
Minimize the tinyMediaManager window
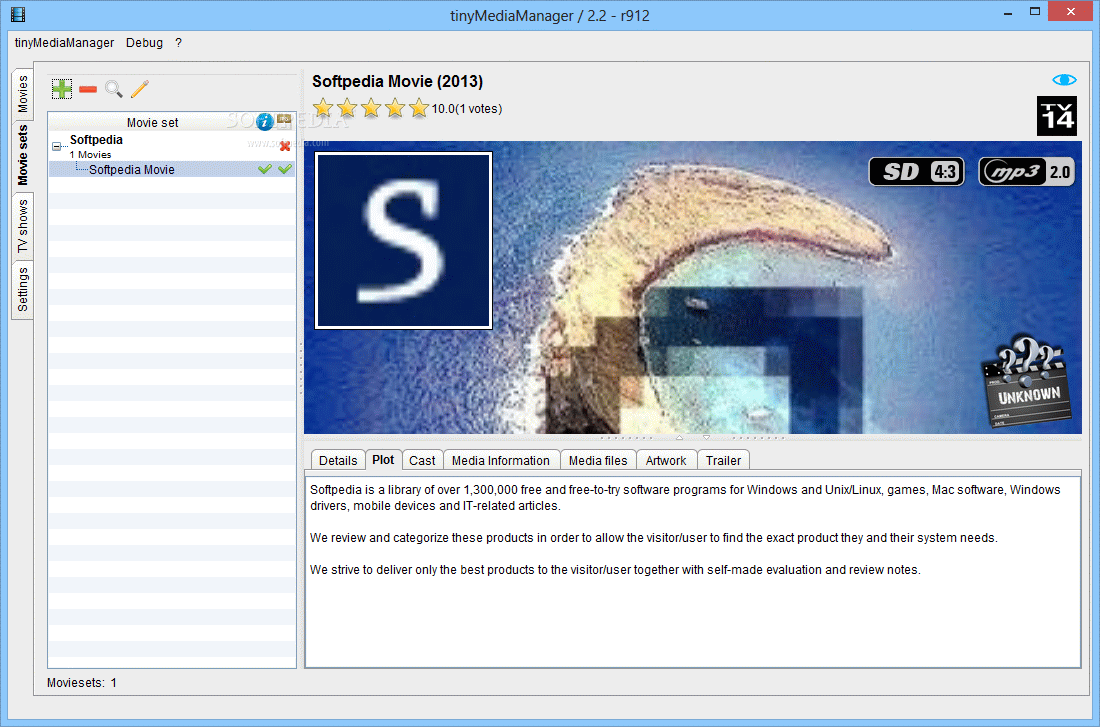1008,13
